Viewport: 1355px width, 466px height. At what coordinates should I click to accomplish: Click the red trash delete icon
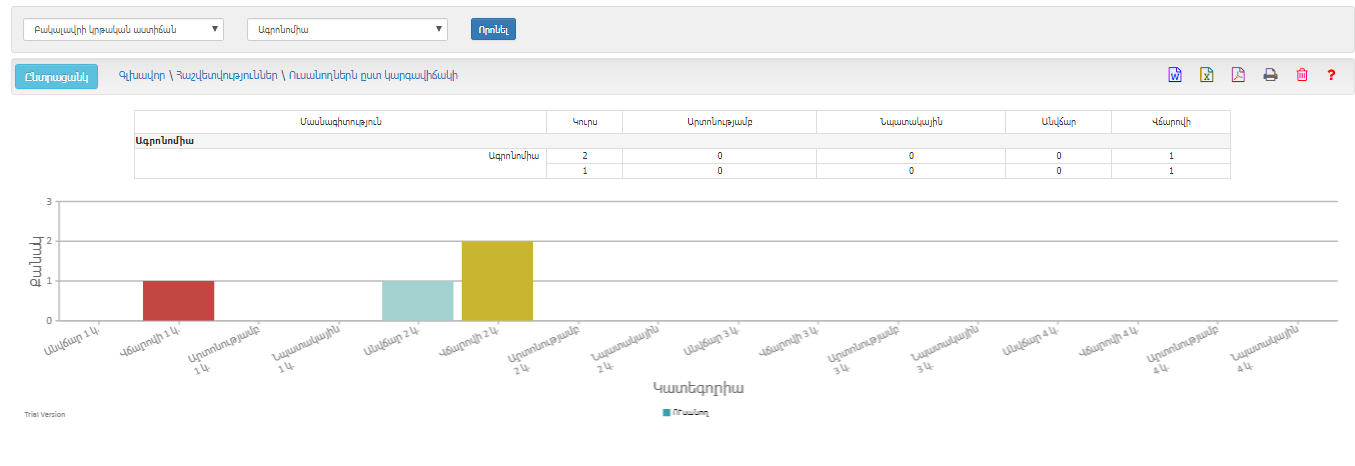1301,75
